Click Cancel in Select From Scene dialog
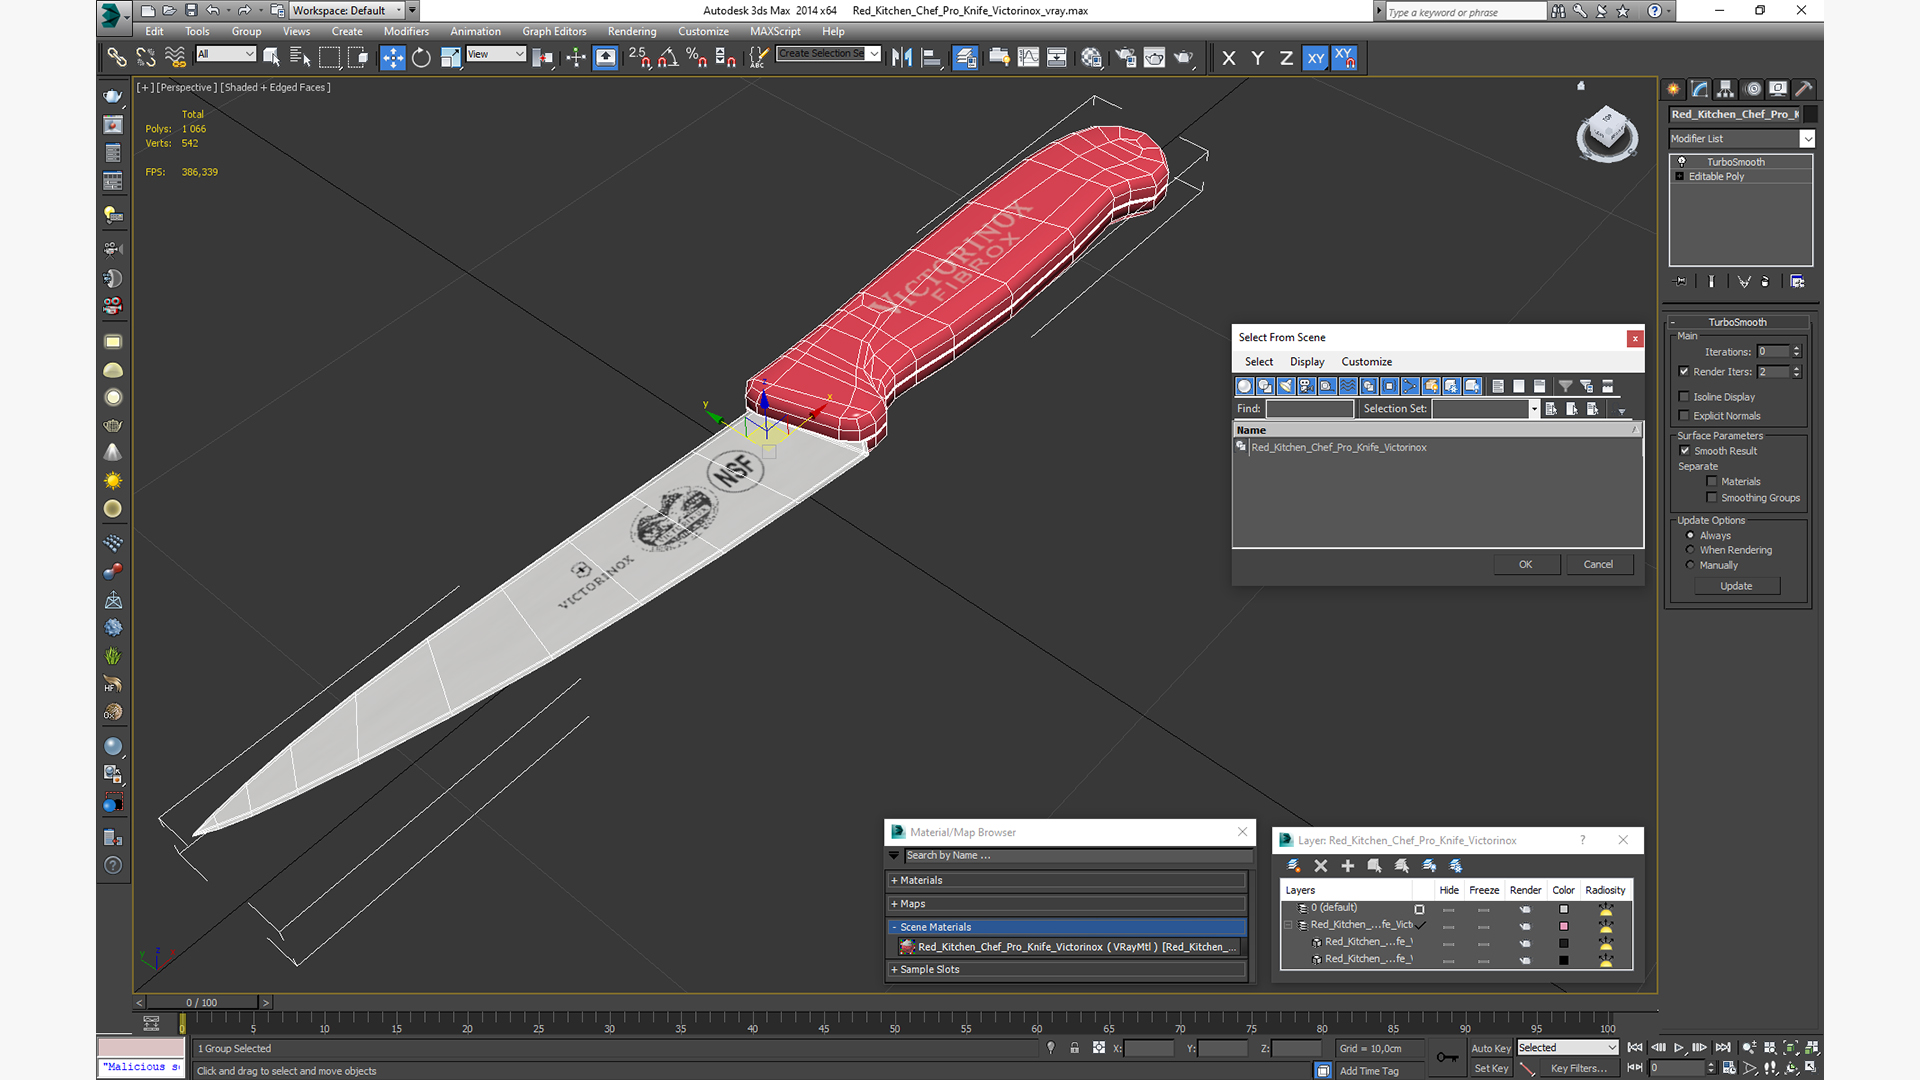The height and width of the screenshot is (1080, 1920). point(1598,564)
